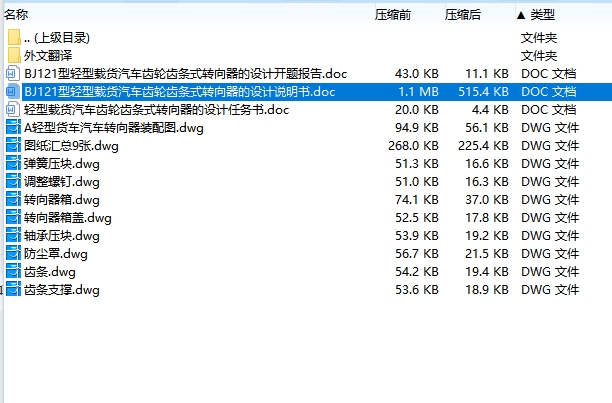Click the DWG icon of 转向器箱盖.dwg
This screenshot has width=612, height=403.
point(13,217)
